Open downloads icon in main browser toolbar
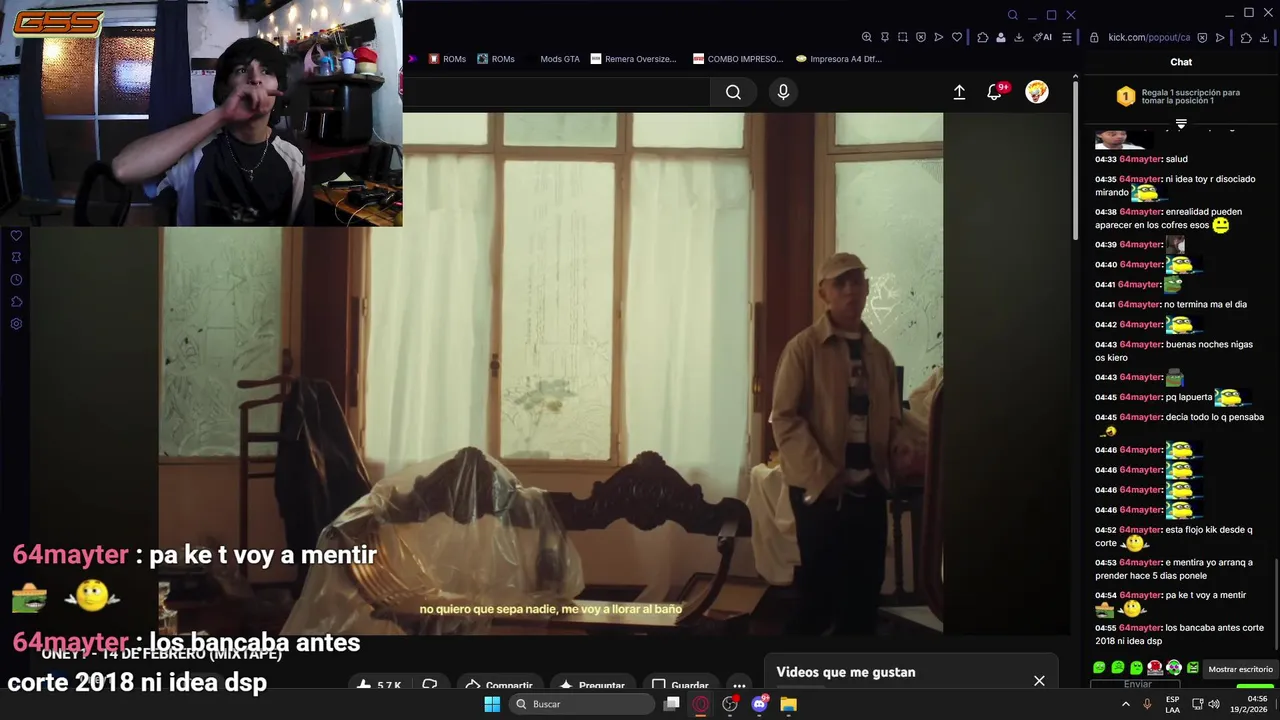 pos(1019,37)
